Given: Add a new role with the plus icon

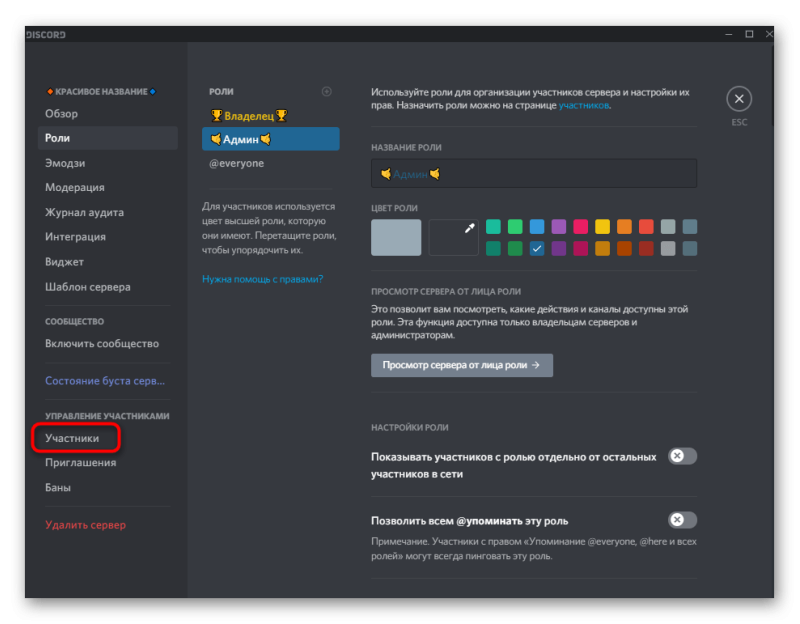Looking at the screenshot, I should pos(327,91).
